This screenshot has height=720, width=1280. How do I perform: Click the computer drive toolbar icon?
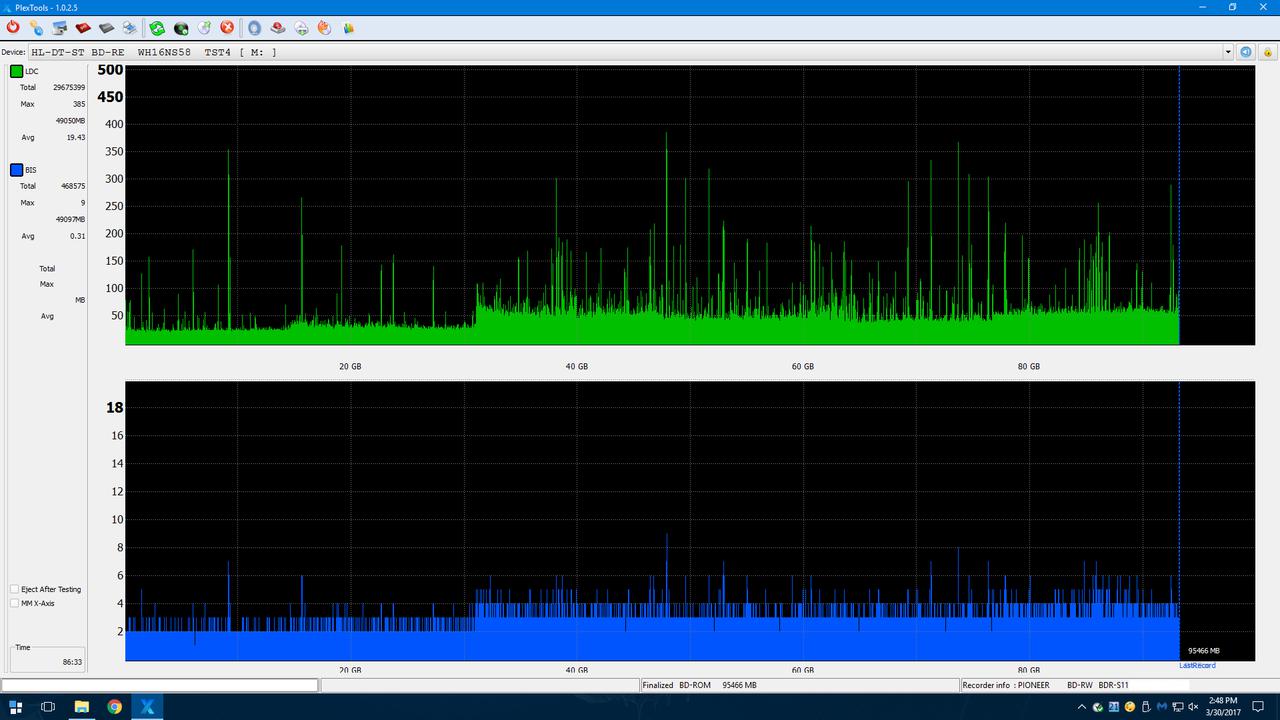point(60,28)
